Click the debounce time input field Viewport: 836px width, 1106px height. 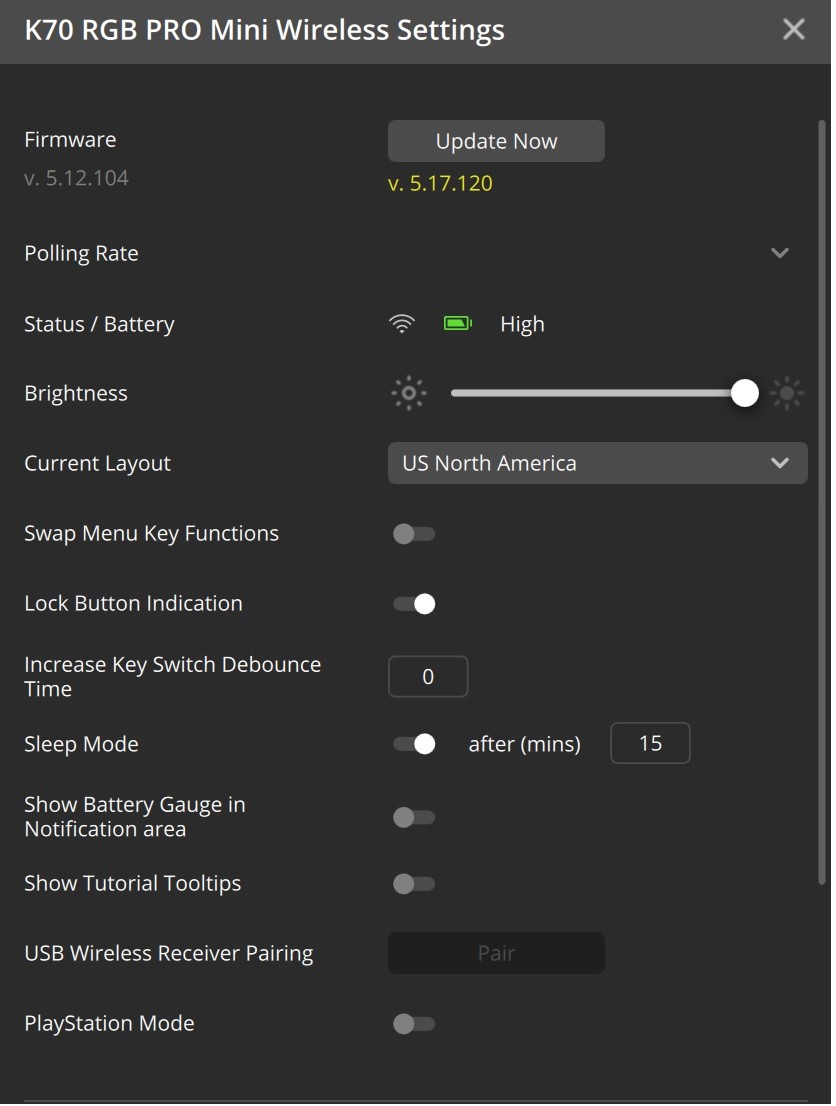[428, 676]
